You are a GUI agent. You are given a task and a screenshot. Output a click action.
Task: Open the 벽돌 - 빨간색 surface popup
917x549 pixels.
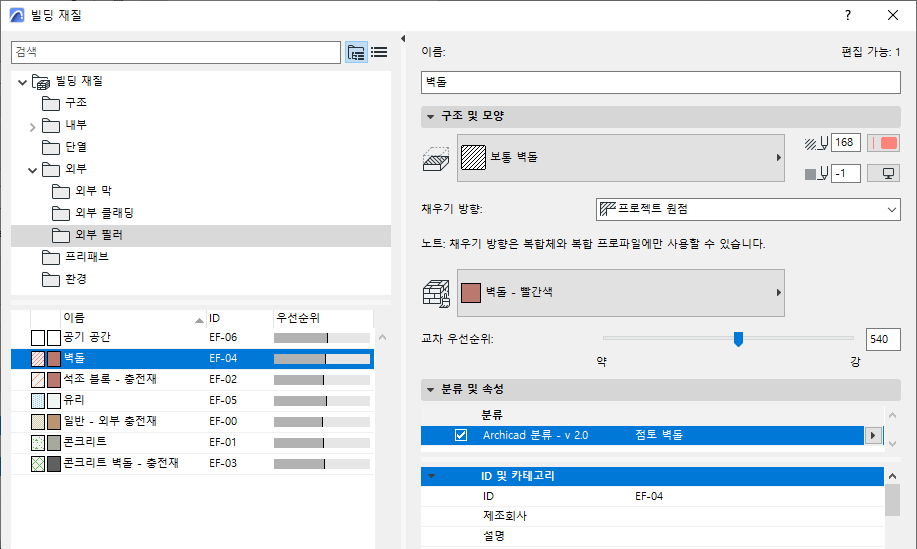click(x=620, y=292)
